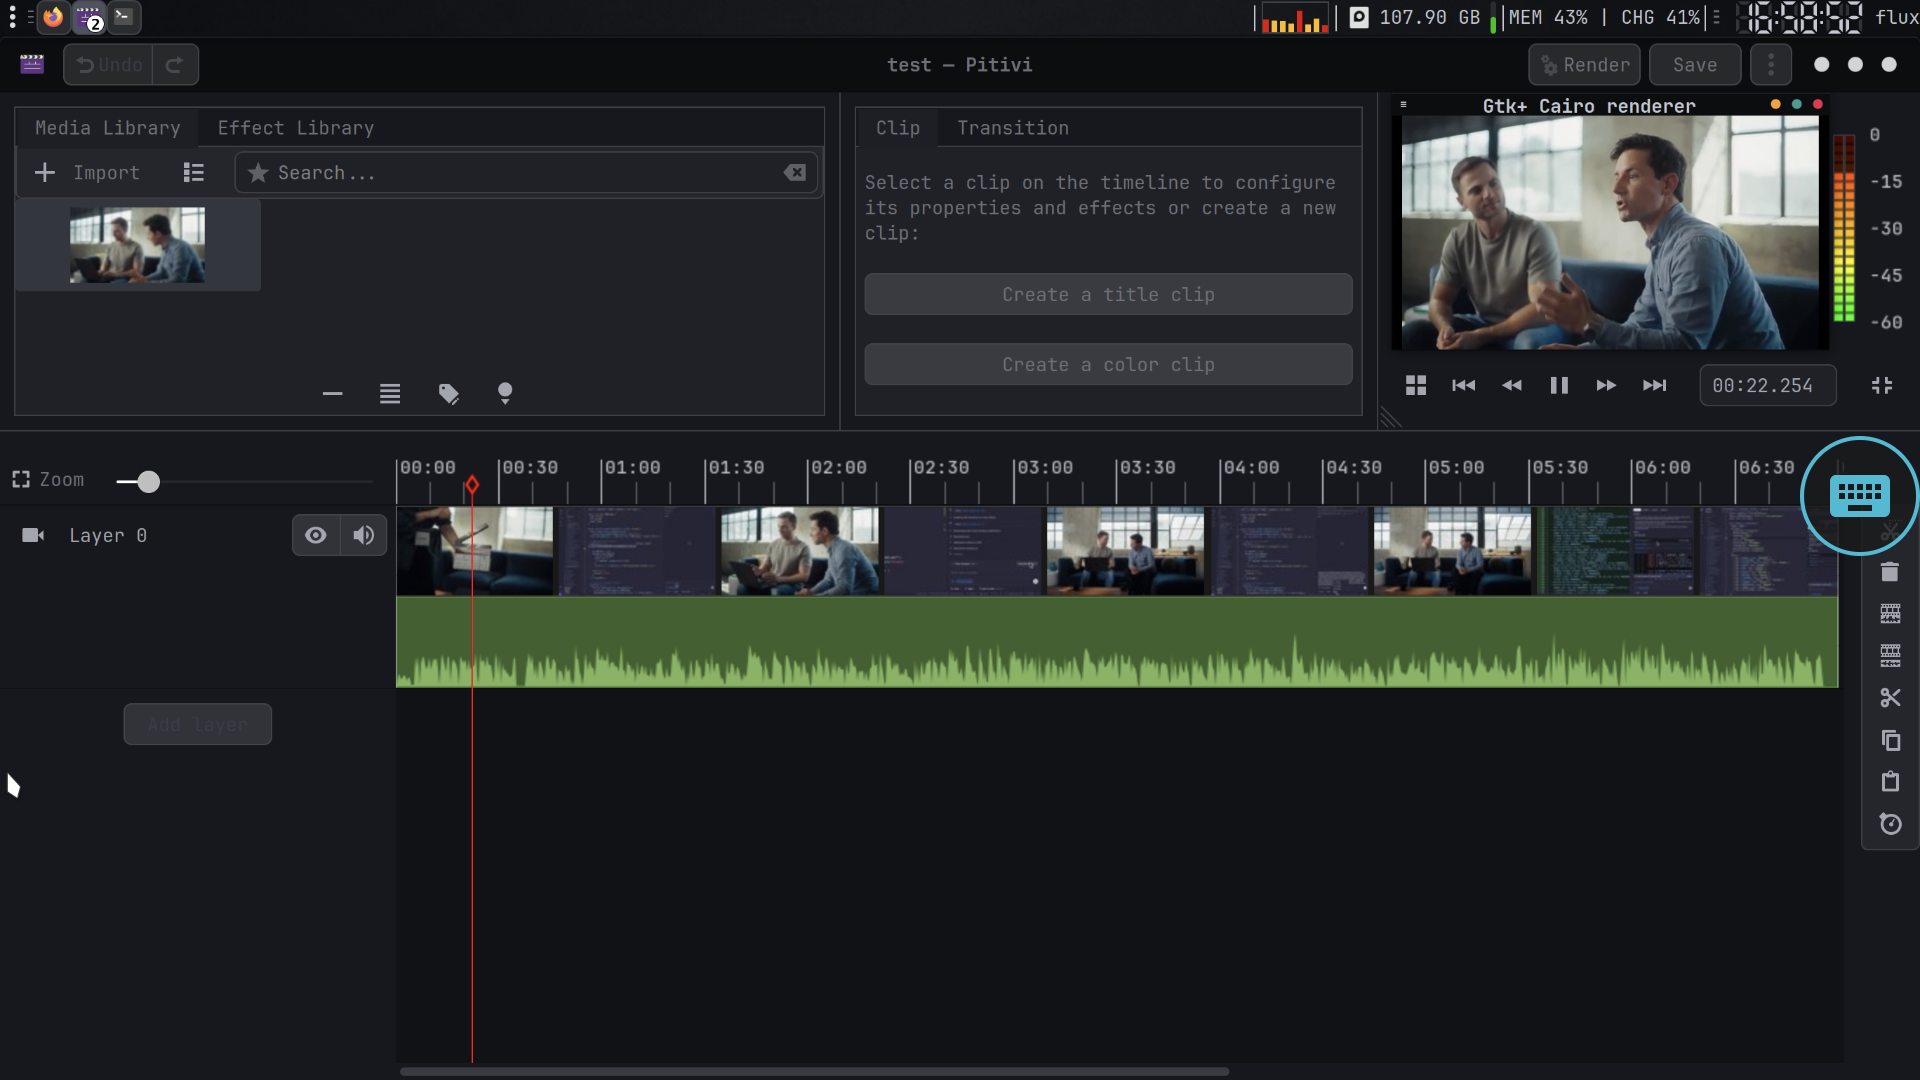Click the Render button
Image resolution: width=1920 pixels, height=1080 pixels.
point(1584,65)
